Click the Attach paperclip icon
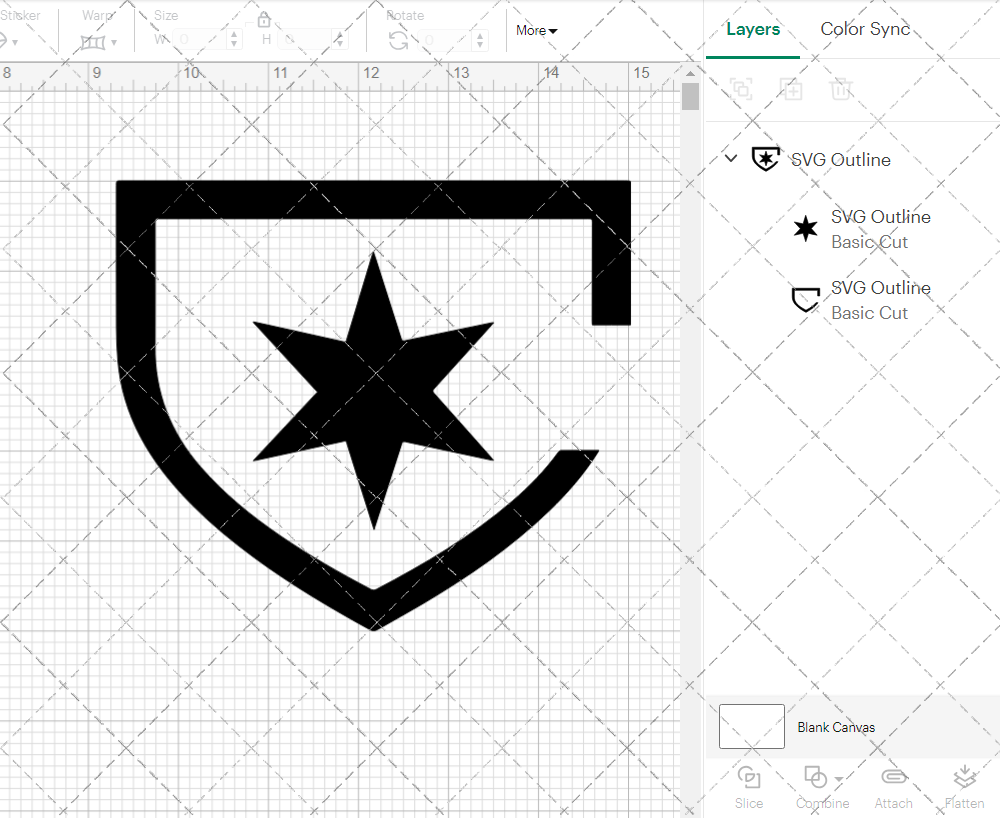Screen dimensions: 1000x818 (893, 777)
